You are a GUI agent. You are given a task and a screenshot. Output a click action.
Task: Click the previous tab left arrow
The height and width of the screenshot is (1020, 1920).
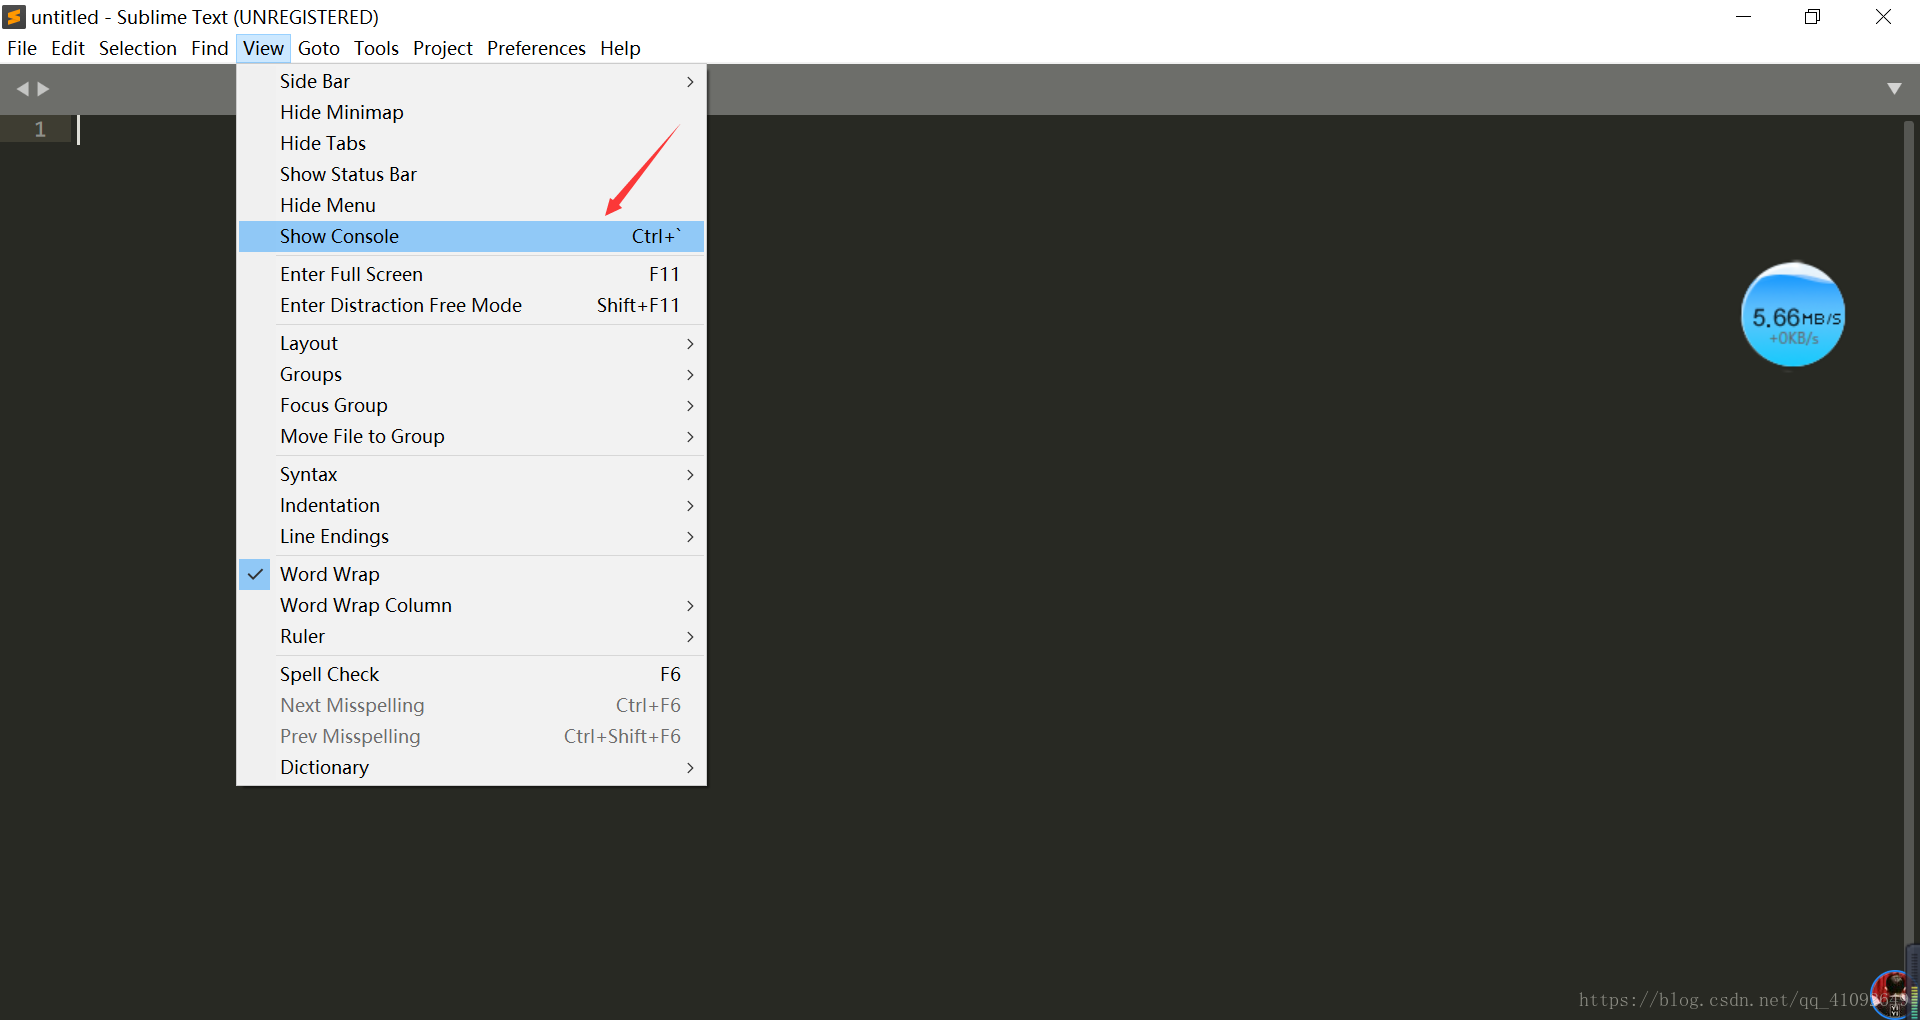point(22,89)
